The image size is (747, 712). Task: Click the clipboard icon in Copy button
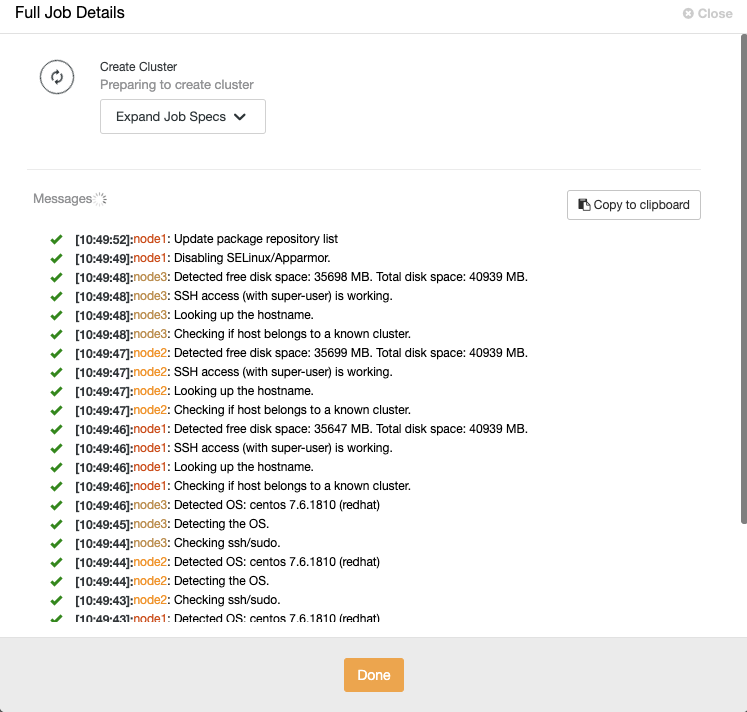pyautogui.click(x=584, y=205)
